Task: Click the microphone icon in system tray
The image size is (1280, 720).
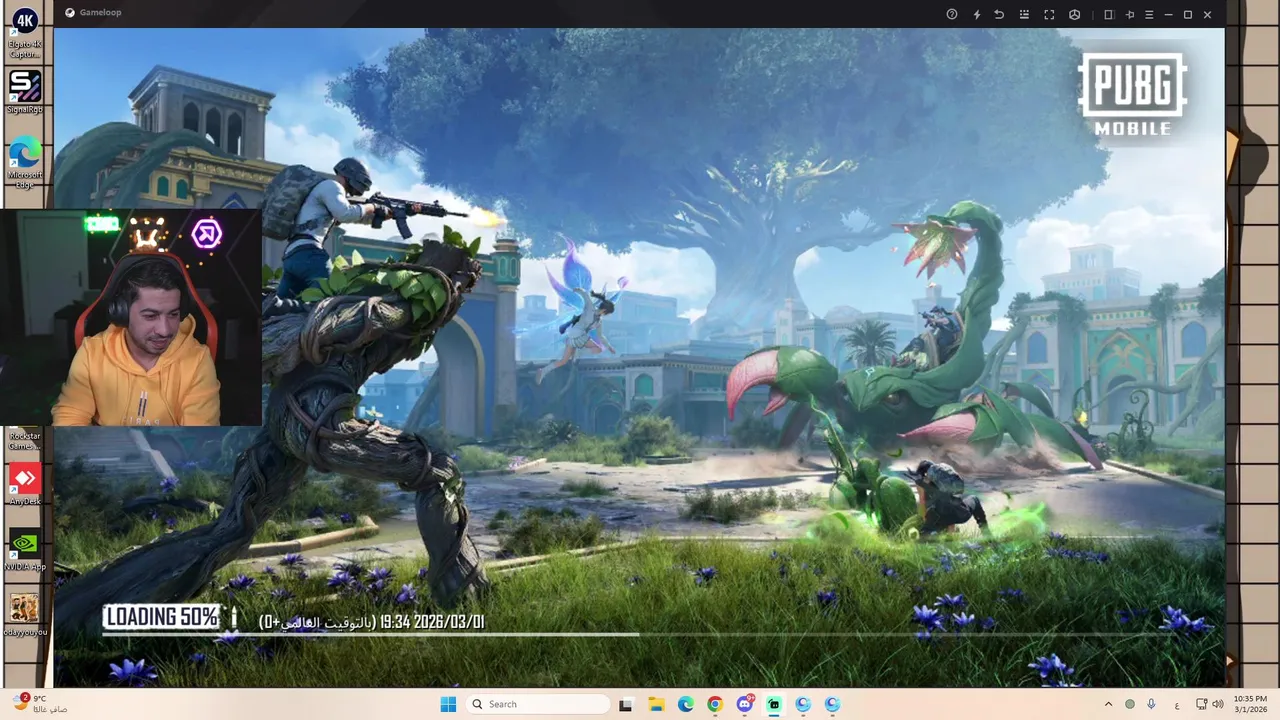Action: coord(1152,704)
